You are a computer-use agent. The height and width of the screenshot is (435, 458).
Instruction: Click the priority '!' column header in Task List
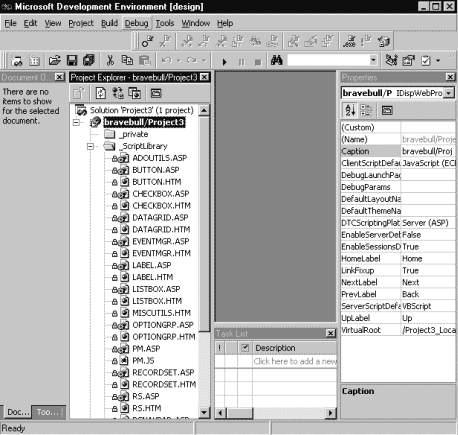coord(219,348)
